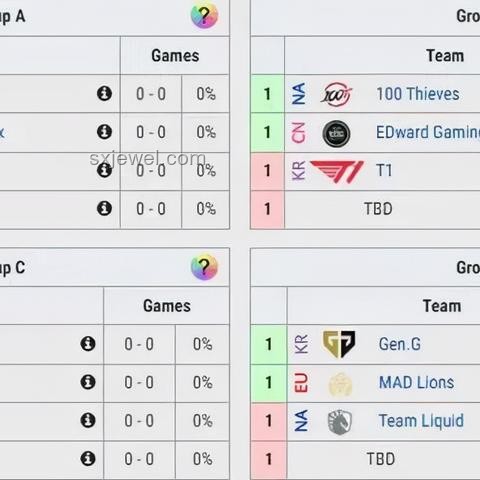Open info icon in second Group A row

[104, 132]
